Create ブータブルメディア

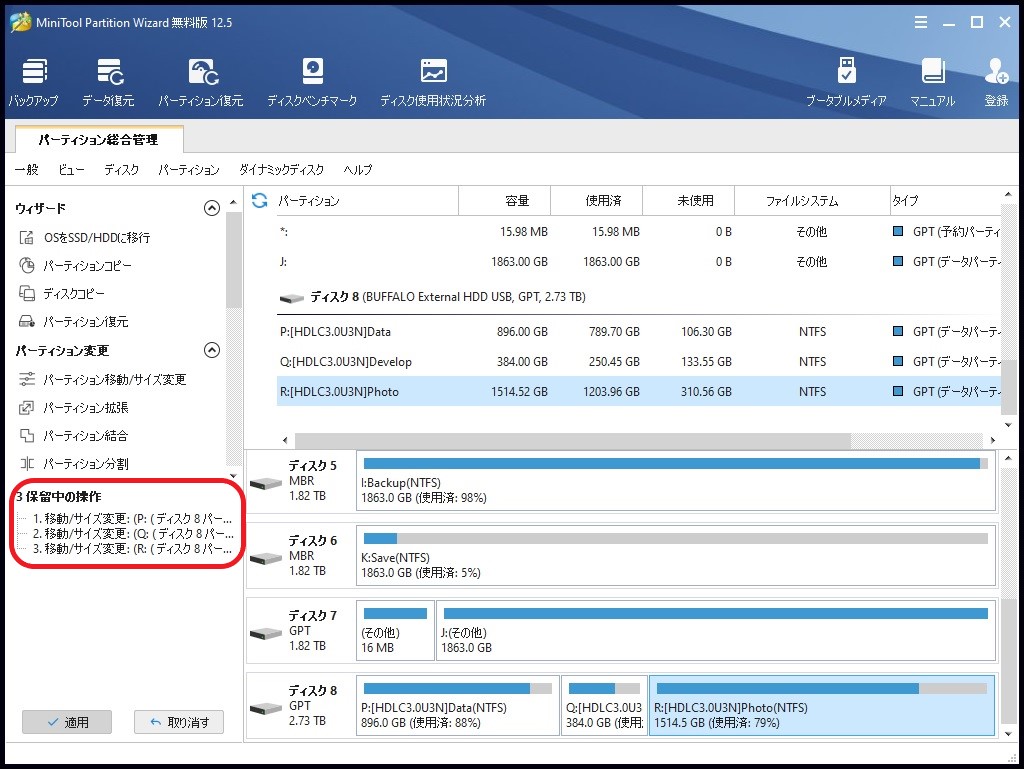[x=846, y=83]
